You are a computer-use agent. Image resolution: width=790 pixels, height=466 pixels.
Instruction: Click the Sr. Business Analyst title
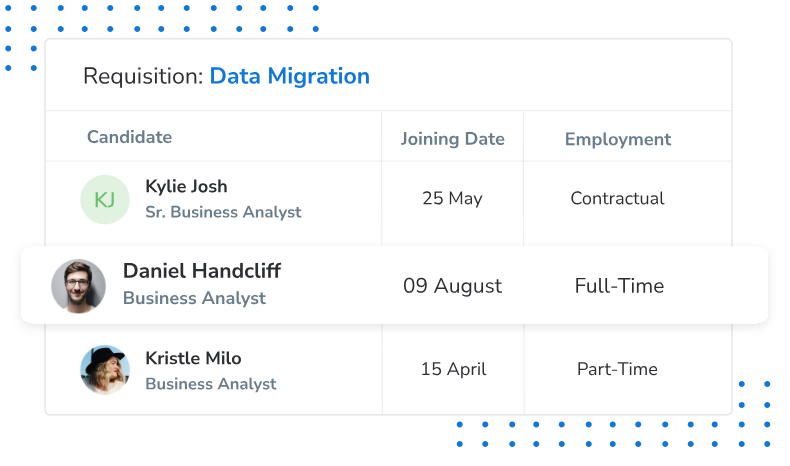223,212
